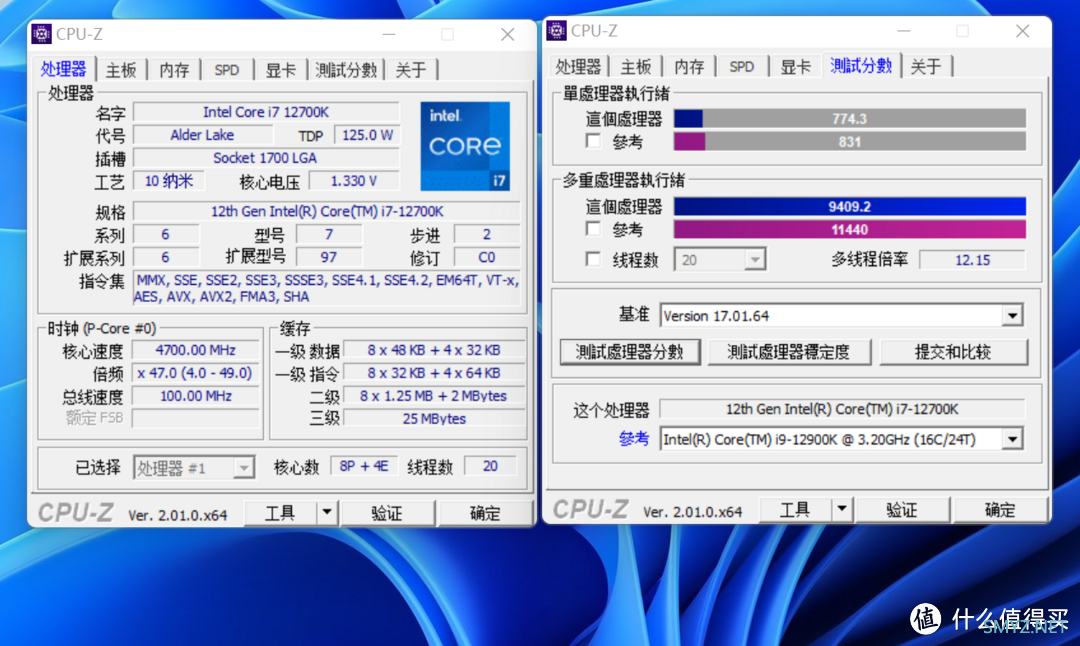Click the 代号 value Alder Lake
Screen dimensions: 1080x646
(202, 135)
